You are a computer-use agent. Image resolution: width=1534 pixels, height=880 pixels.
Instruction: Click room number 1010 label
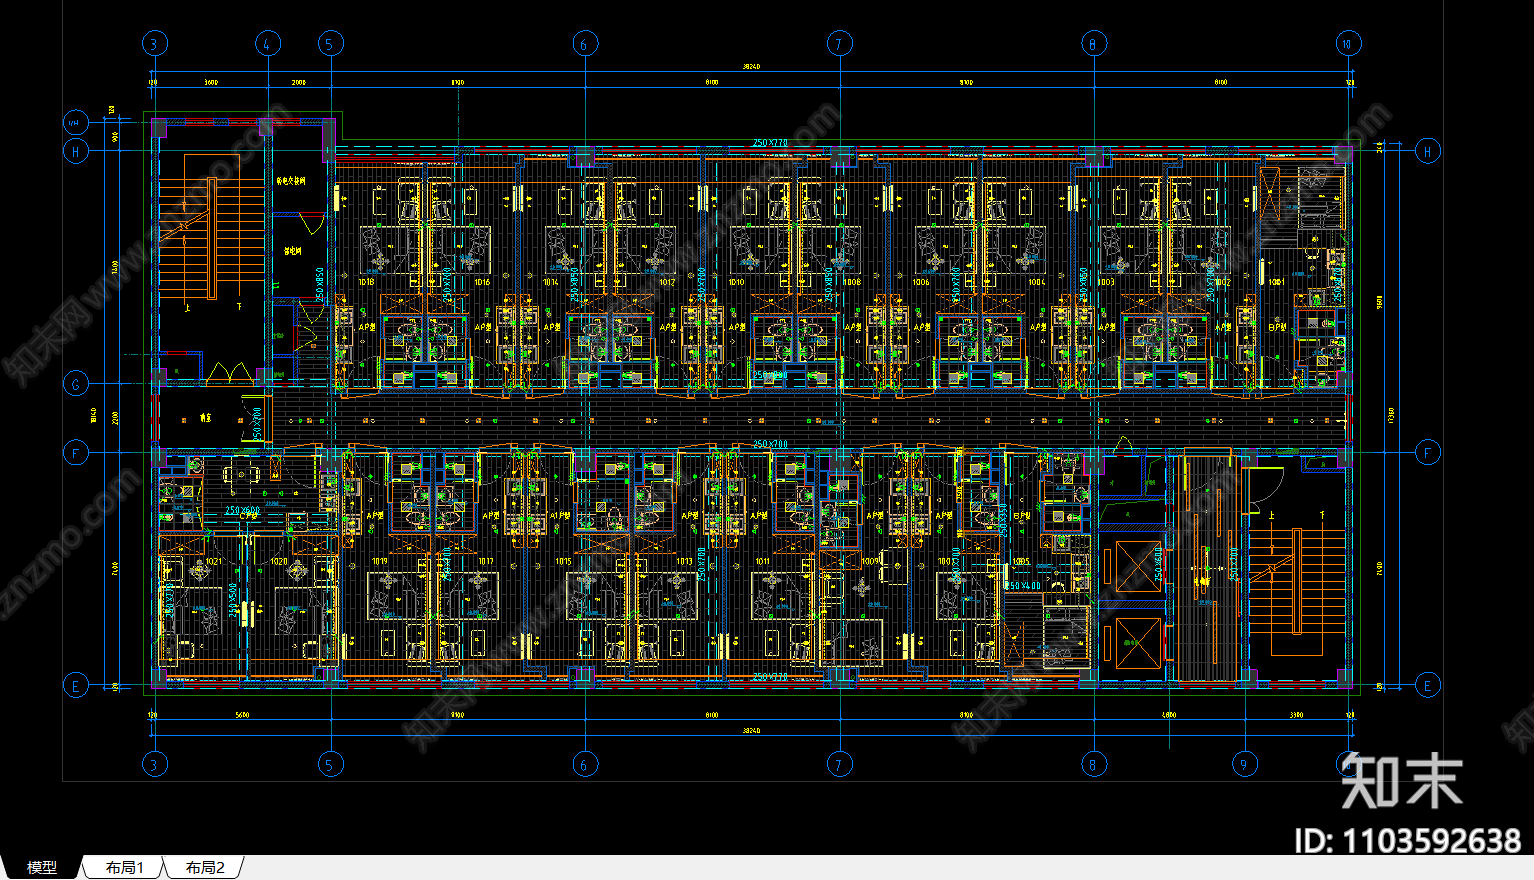736,283
